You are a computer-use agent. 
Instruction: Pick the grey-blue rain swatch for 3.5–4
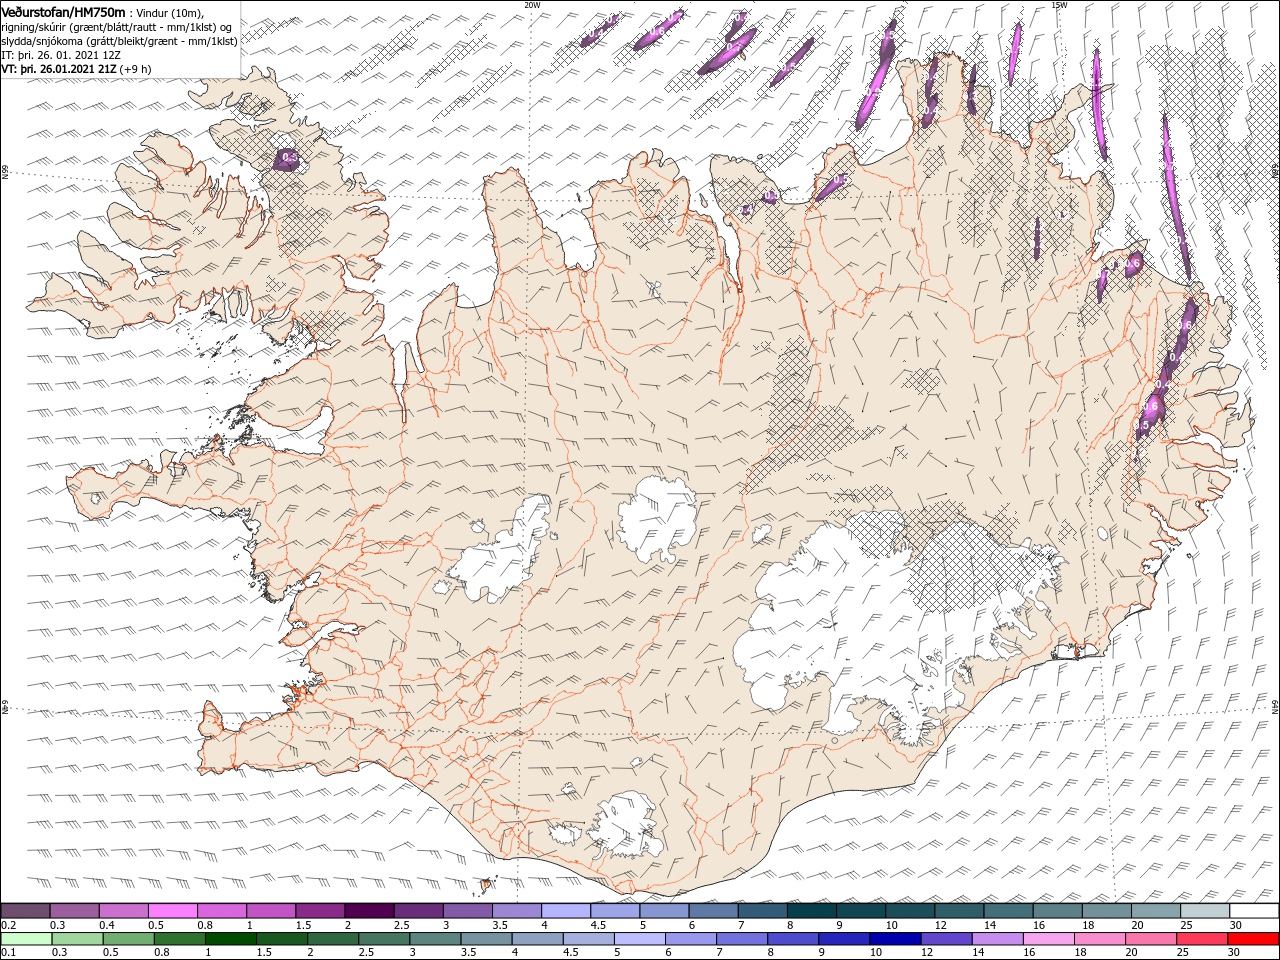tap(486, 939)
